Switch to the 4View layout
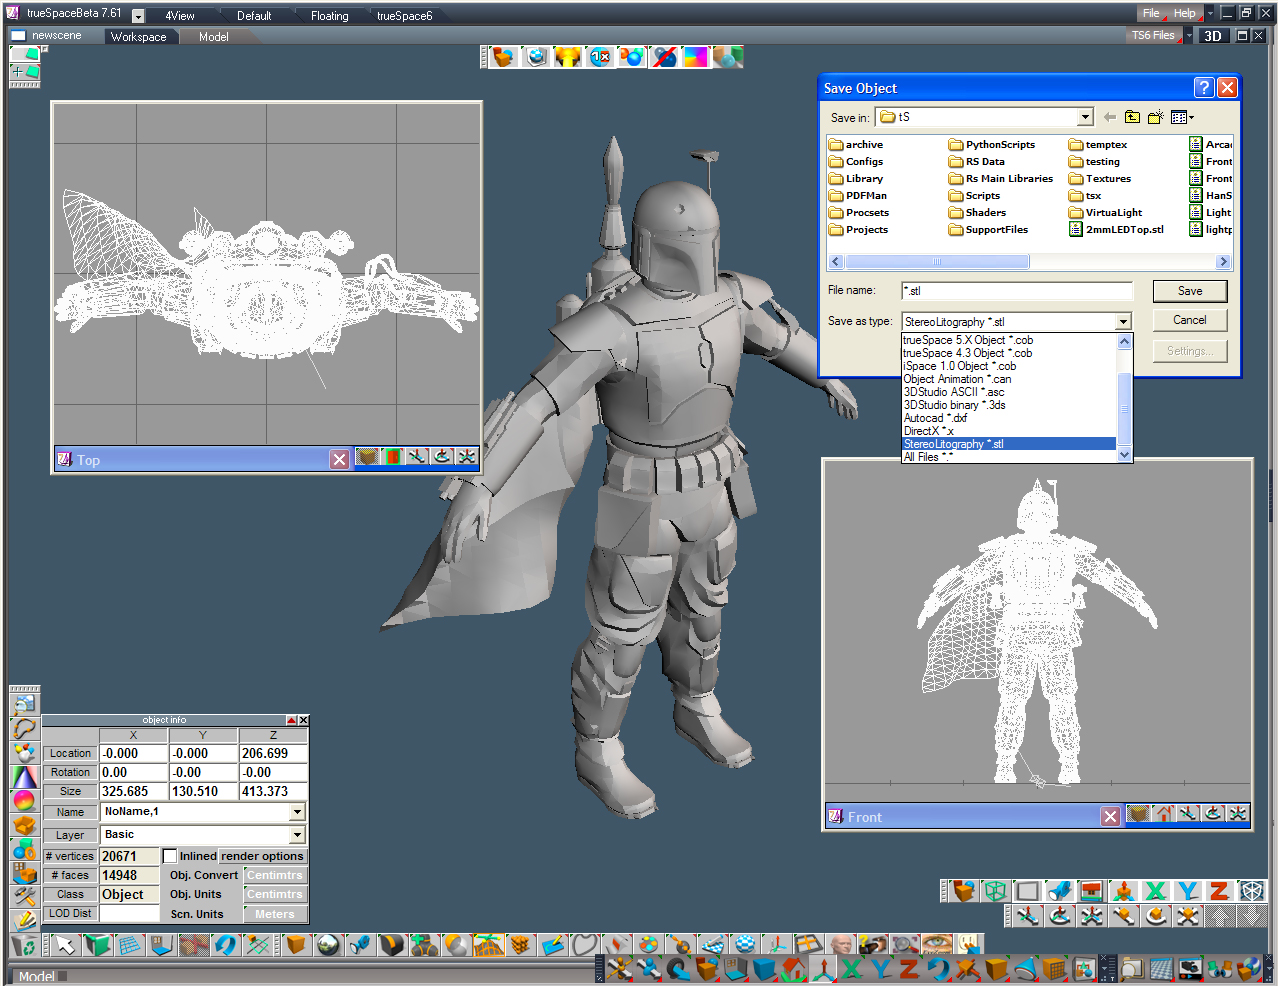 180,16
